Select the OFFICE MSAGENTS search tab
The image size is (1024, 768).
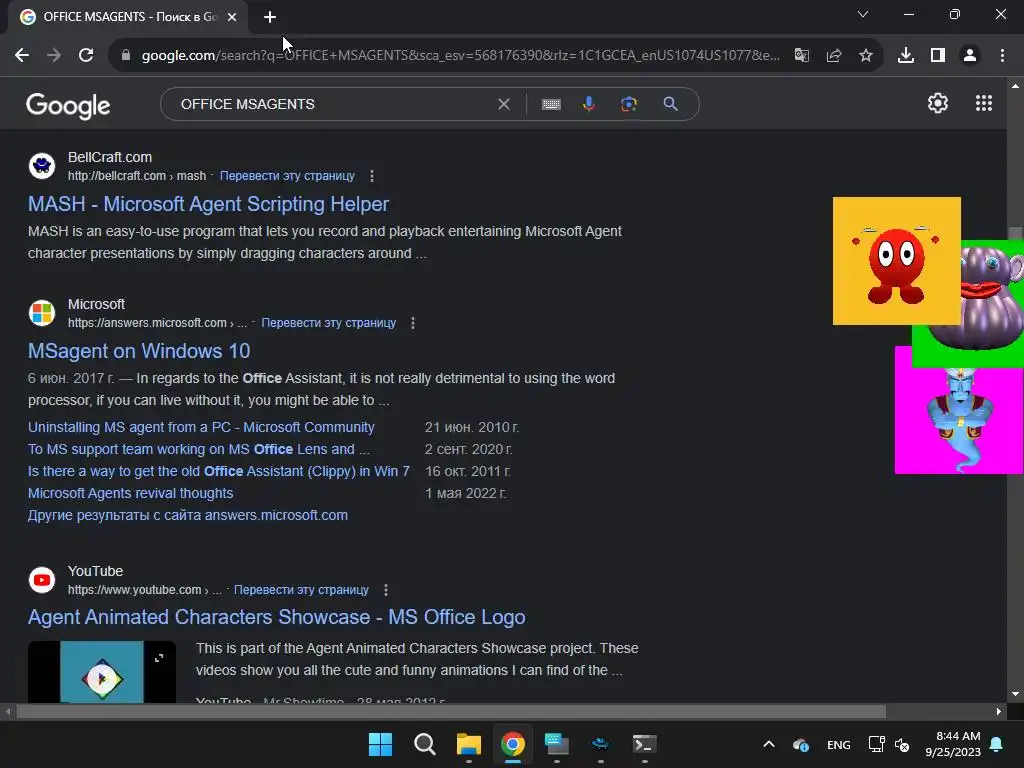pyautogui.click(x=127, y=17)
